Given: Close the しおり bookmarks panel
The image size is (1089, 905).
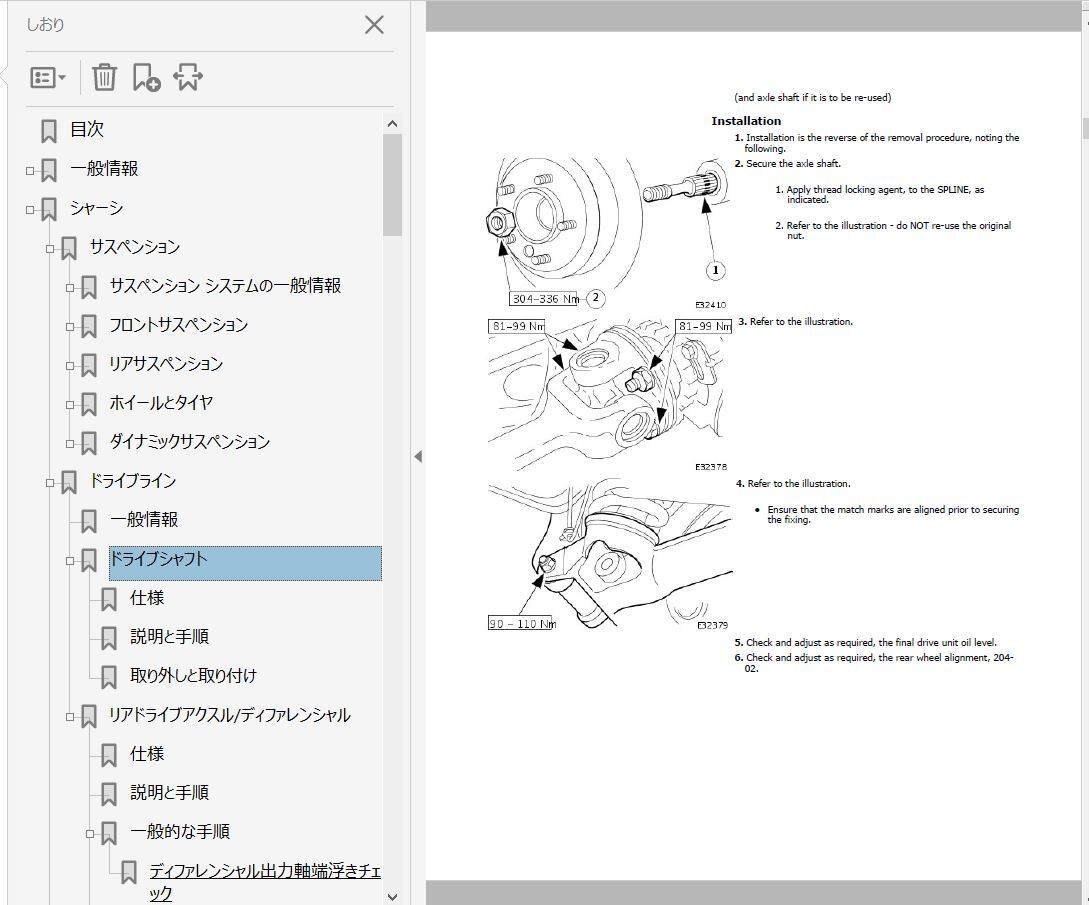Looking at the screenshot, I should pyautogui.click(x=374, y=25).
